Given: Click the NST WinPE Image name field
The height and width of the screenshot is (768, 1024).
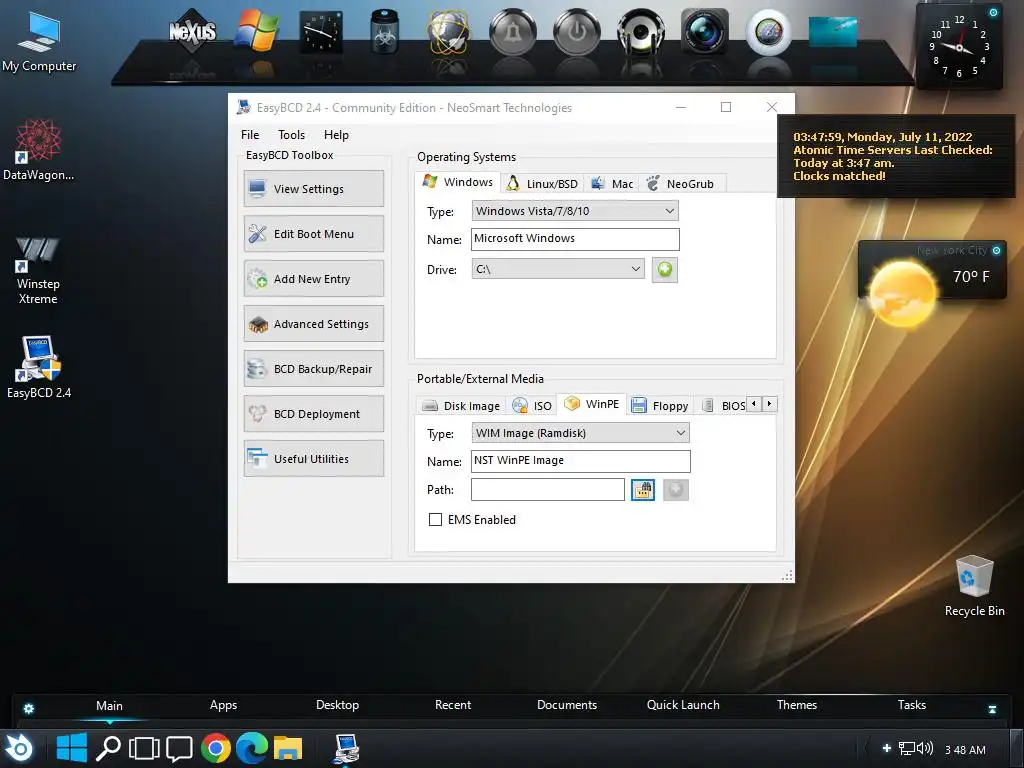Looking at the screenshot, I should pos(581,461).
